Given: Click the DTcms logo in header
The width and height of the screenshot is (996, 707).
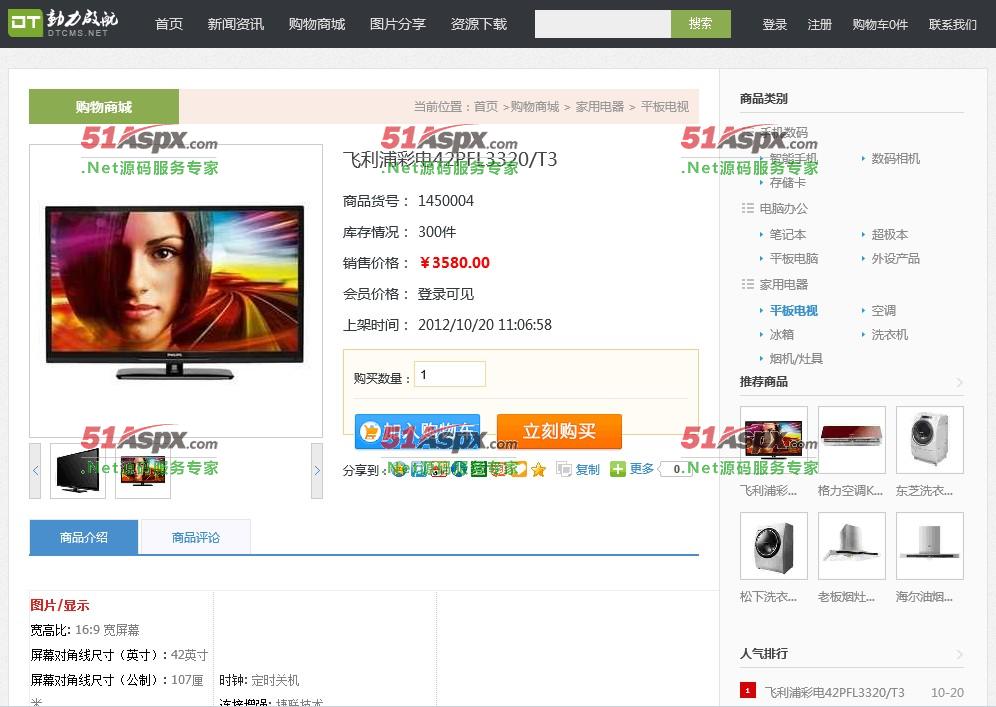Looking at the screenshot, I should (63, 23).
